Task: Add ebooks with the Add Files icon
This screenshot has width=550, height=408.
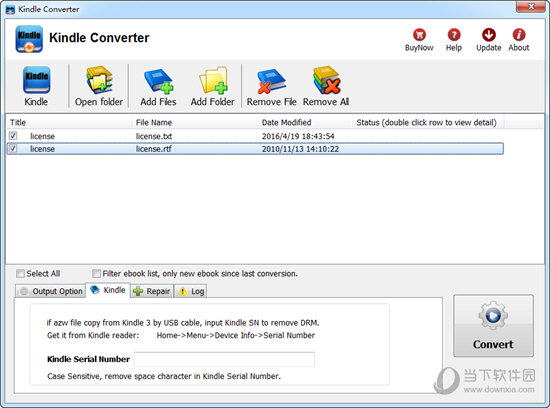Action: [x=158, y=86]
